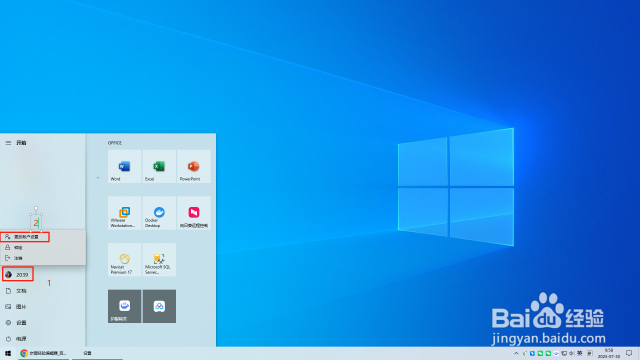Click the colorful shield tray icon
This screenshot has height=360, width=640.
click(x=525, y=353)
